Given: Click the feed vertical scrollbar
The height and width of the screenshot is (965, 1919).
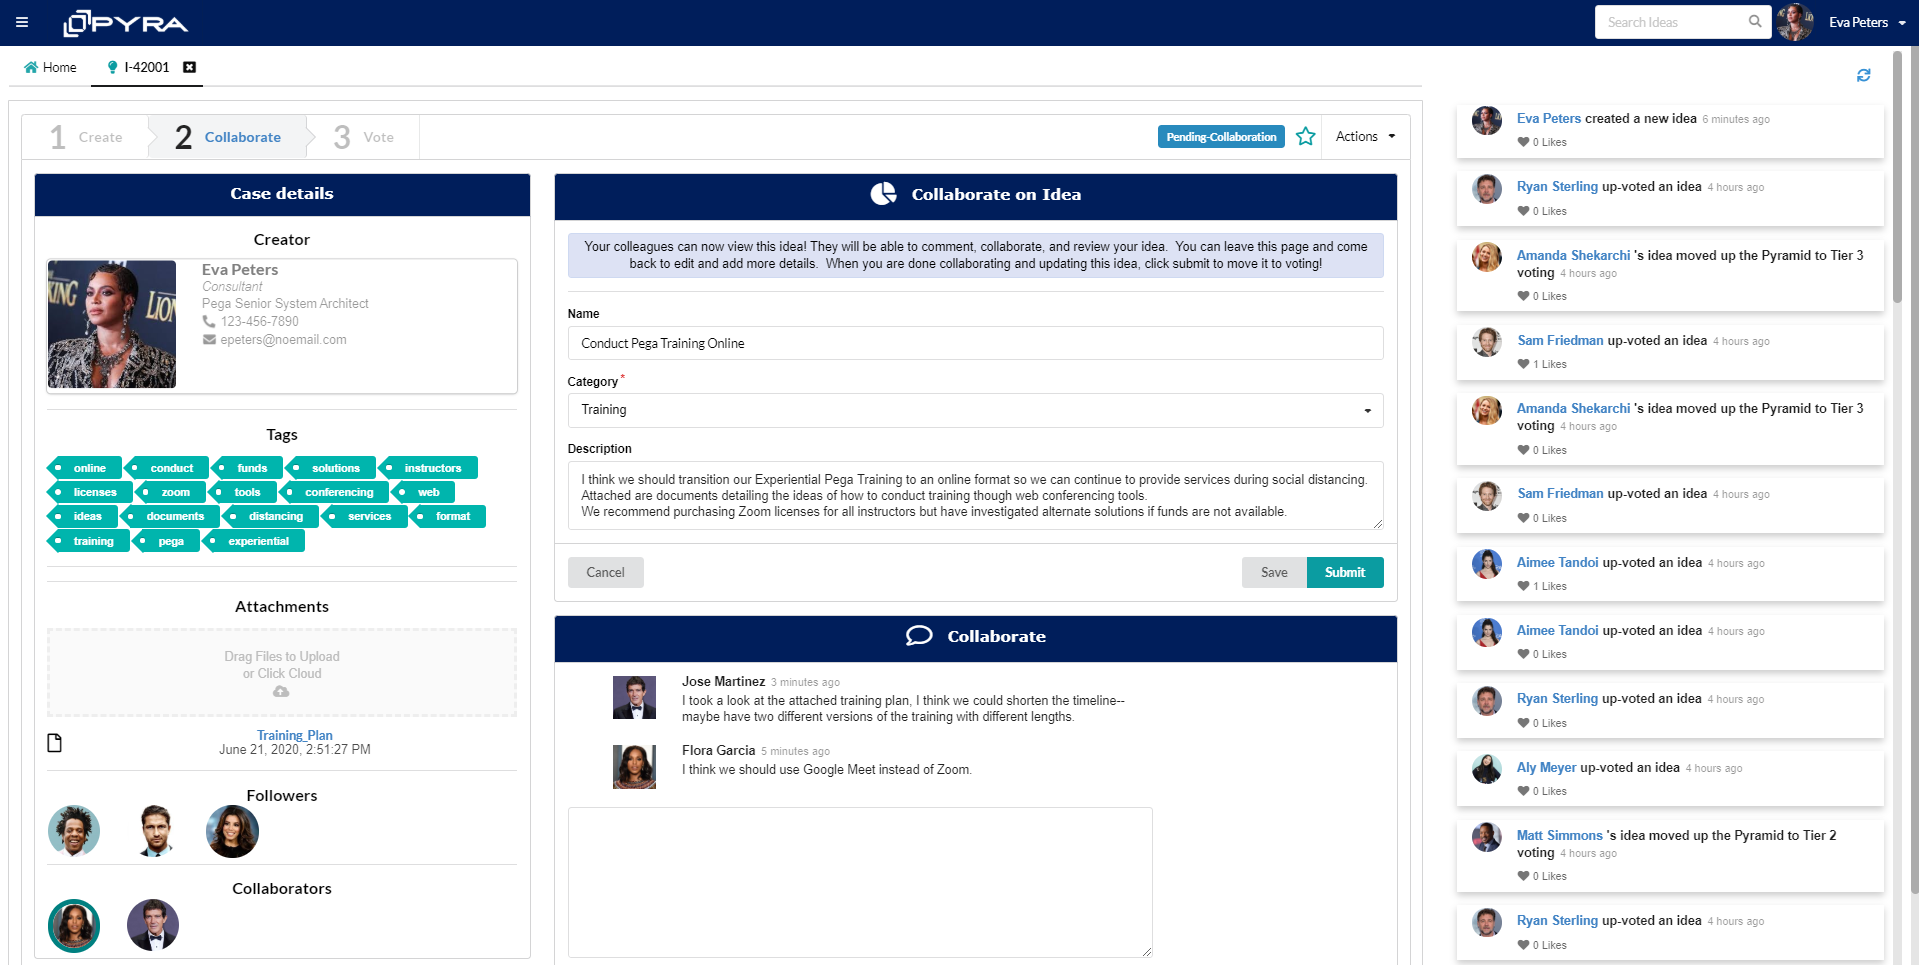Looking at the screenshot, I should click(1897, 175).
